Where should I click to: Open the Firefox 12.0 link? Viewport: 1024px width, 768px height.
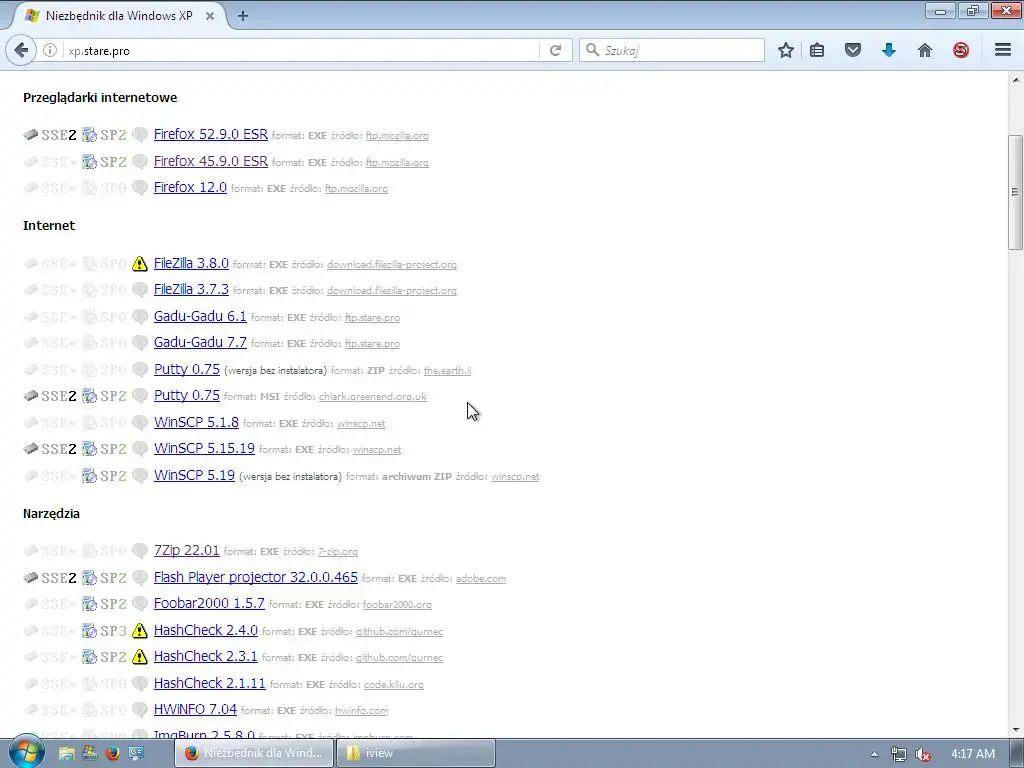[190, 187]
